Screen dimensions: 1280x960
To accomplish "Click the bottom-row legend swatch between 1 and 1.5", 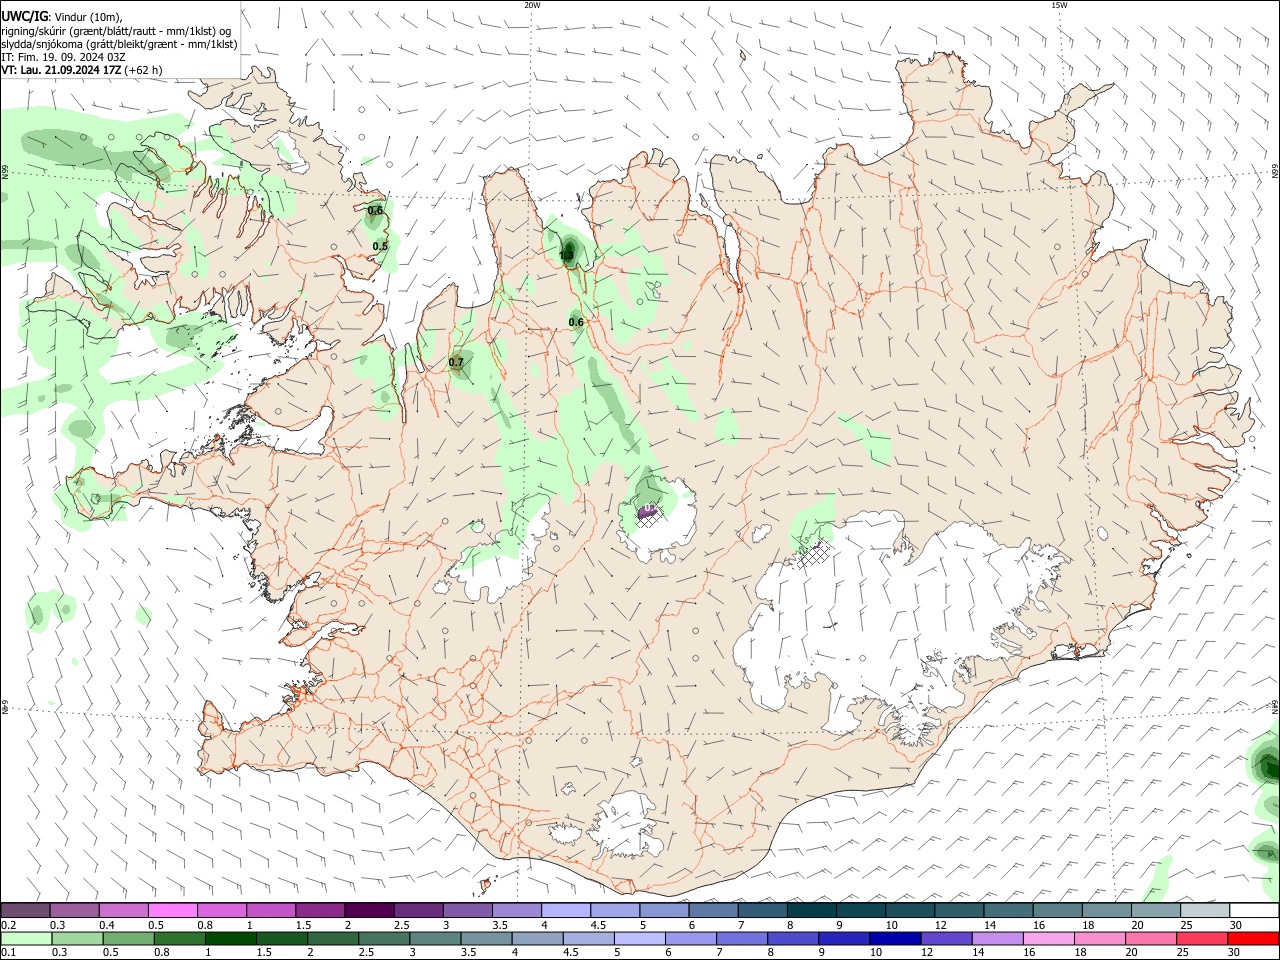I will pos(230,938).
